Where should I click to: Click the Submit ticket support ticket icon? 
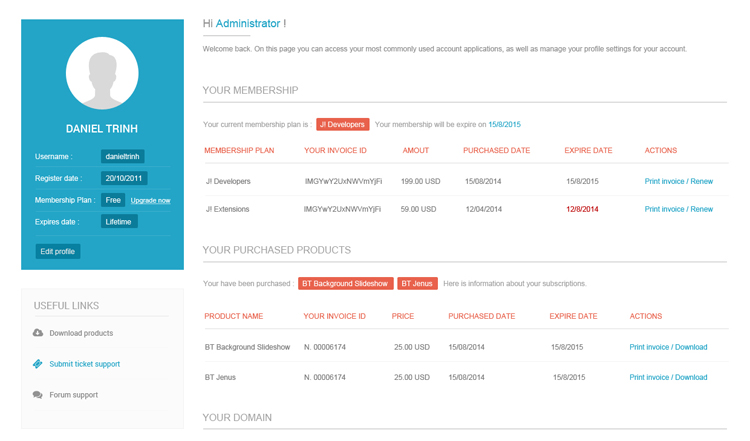(38, 364)
